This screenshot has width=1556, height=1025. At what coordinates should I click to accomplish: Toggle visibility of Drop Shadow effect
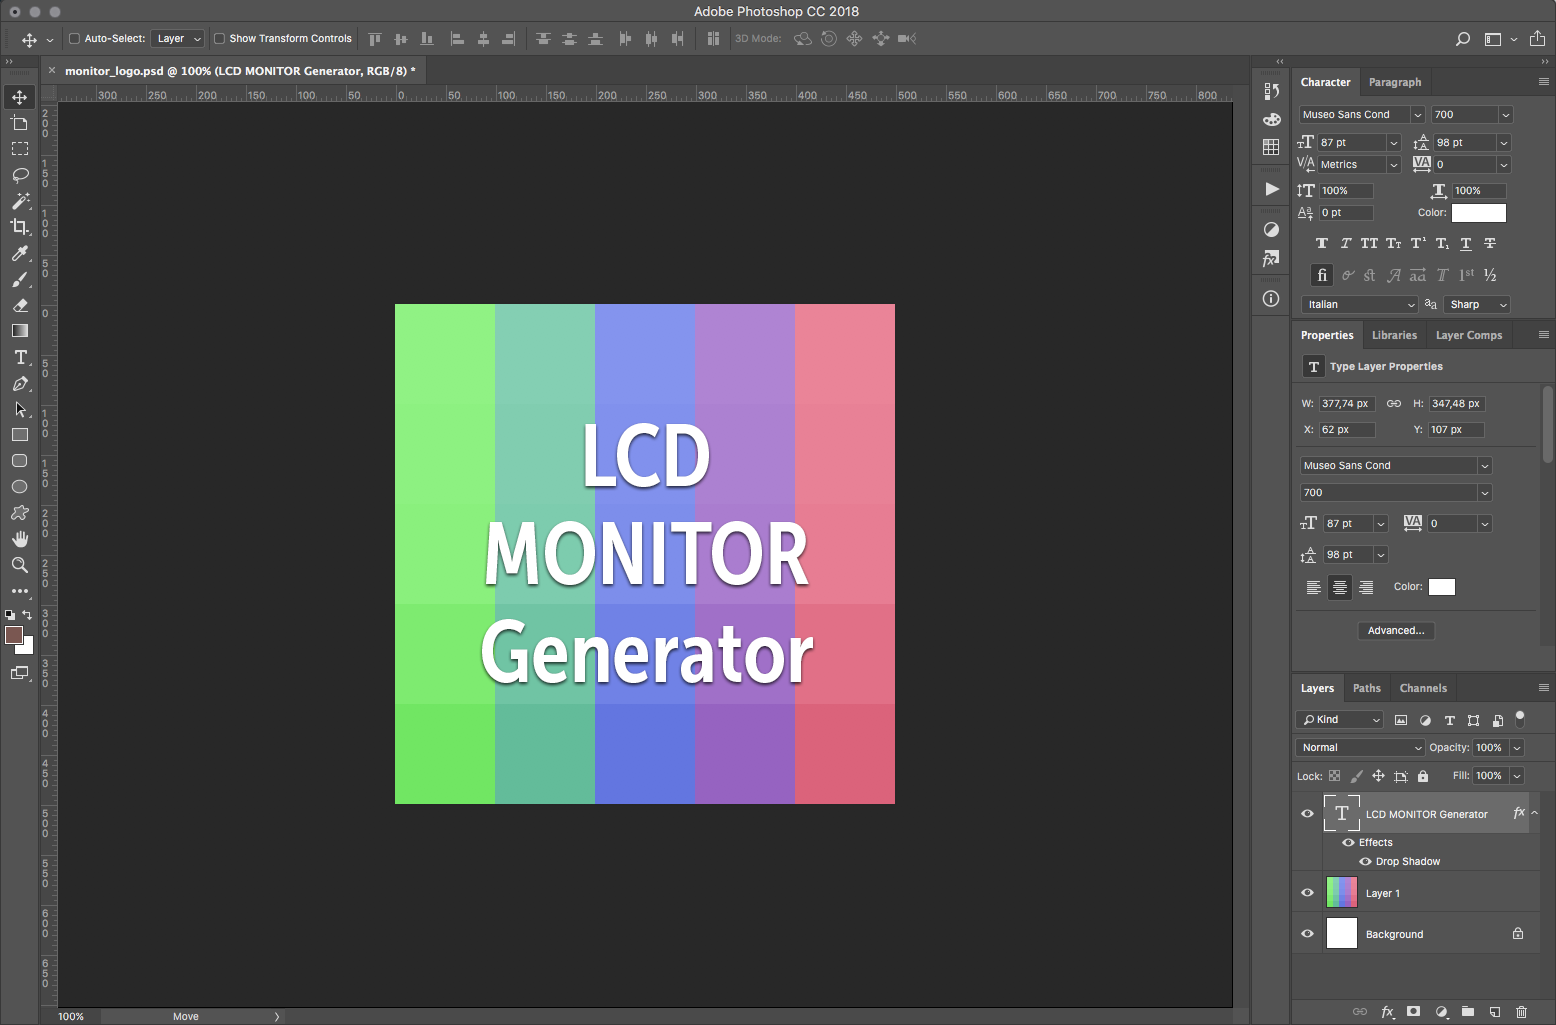(1365, 861)
